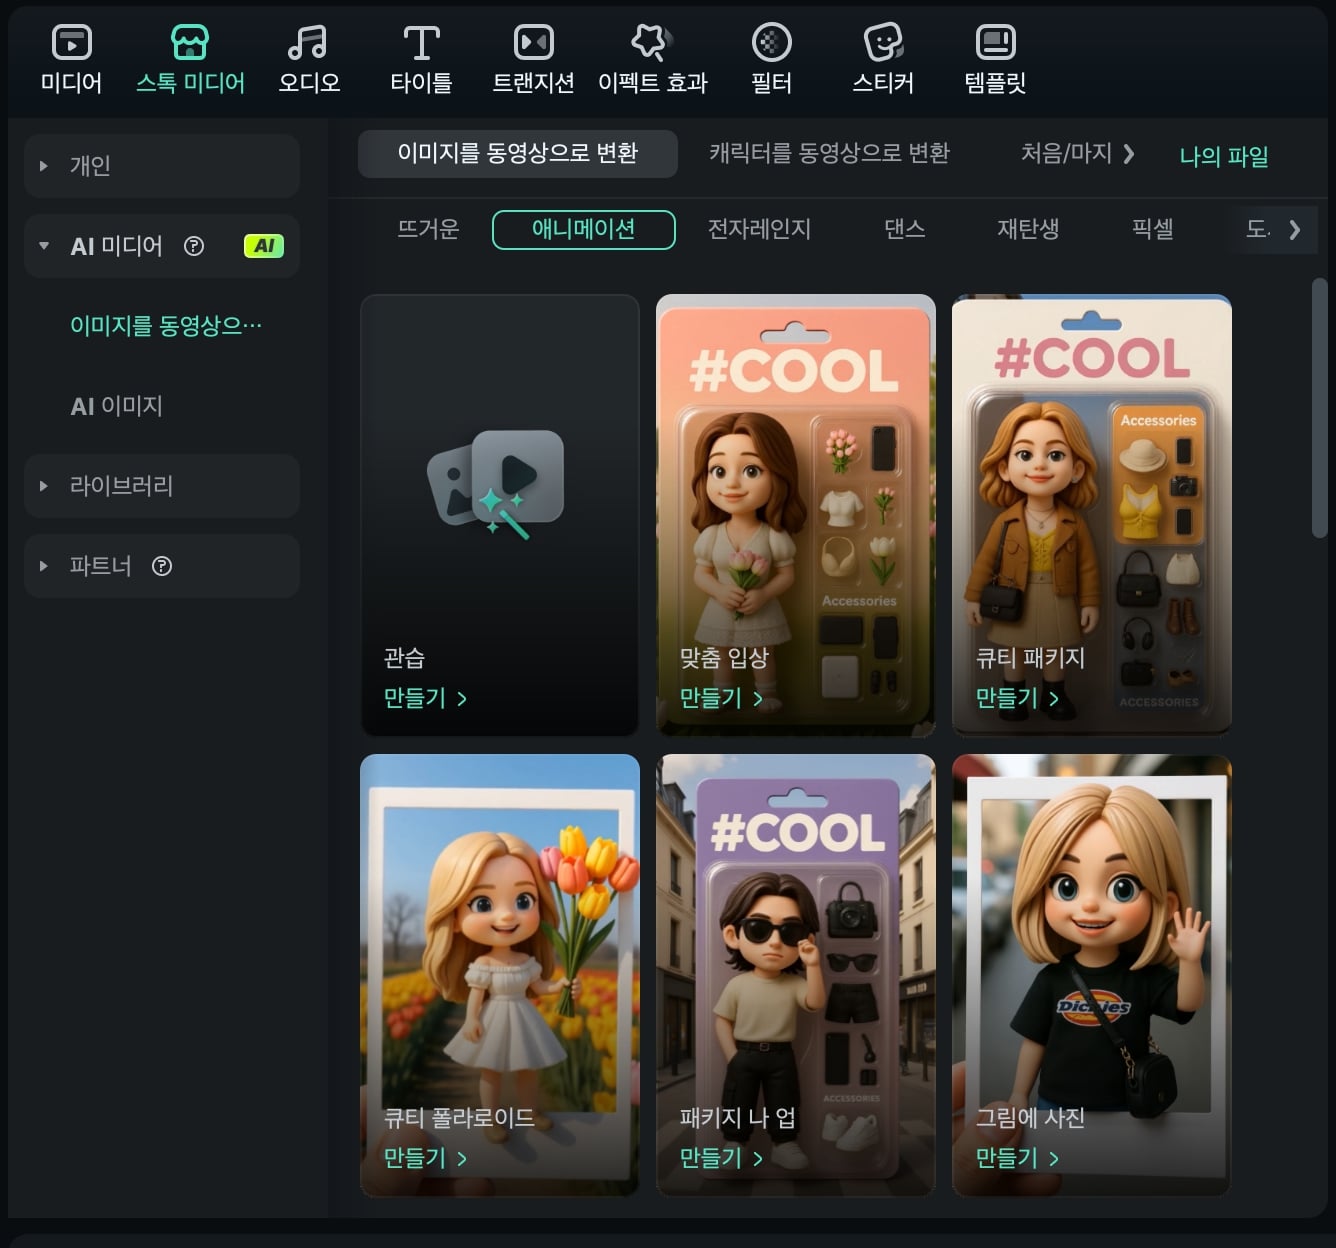Click 만들기 under 큐티 폴라로이드
Screen dimensions: 1336x1248
[x=425, y=1158]
